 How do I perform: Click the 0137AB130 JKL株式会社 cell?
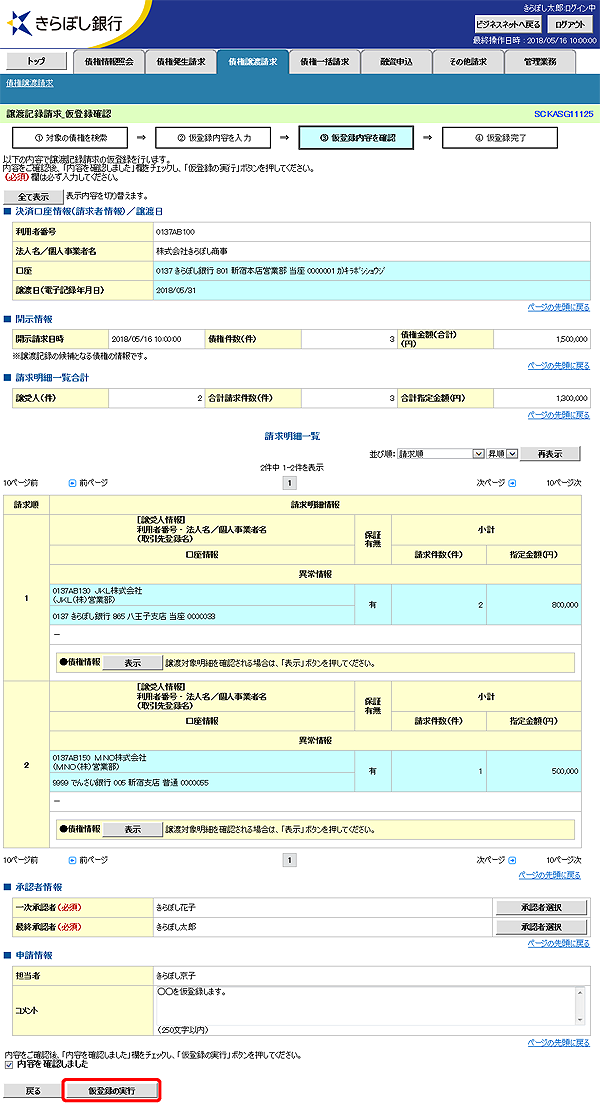(202, 595)
